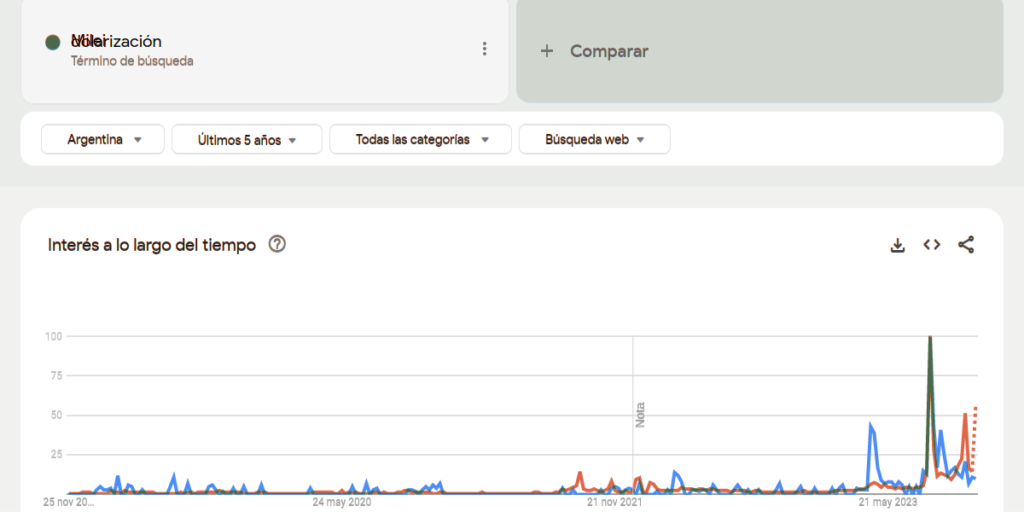Image resolution: width=1024 pixels, height=512 pixels.
Task: Click the share chart icon
Action: tap(965, 245)
